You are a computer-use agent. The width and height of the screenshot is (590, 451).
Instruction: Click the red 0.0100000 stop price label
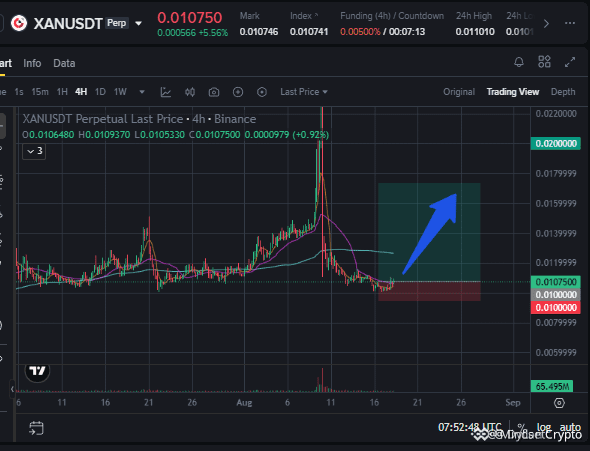point(556,308)
